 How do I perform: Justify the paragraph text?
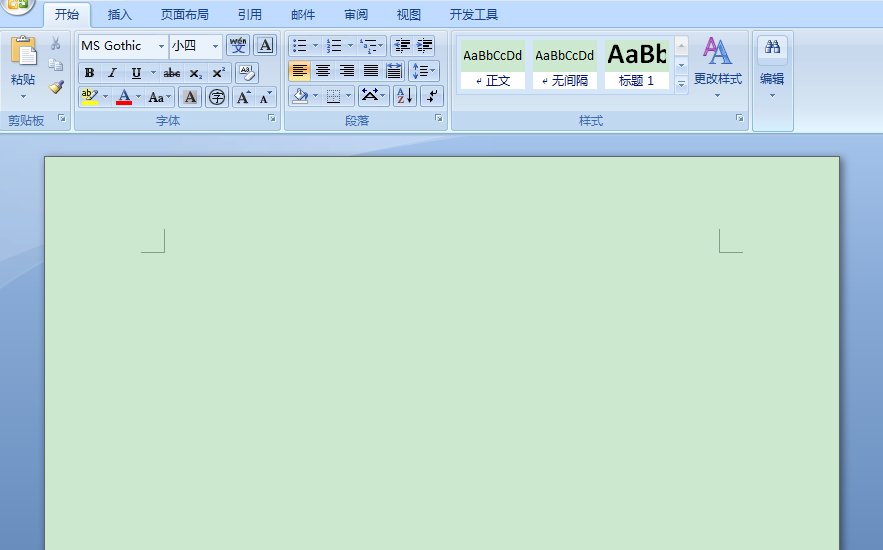point(371,70)
